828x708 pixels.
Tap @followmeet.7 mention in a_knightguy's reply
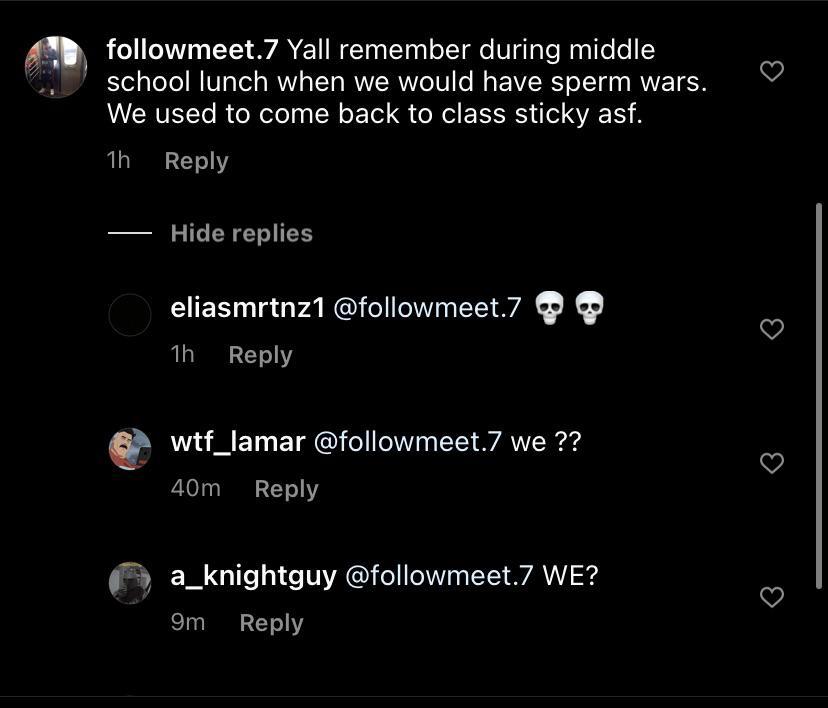pos(438,576)
